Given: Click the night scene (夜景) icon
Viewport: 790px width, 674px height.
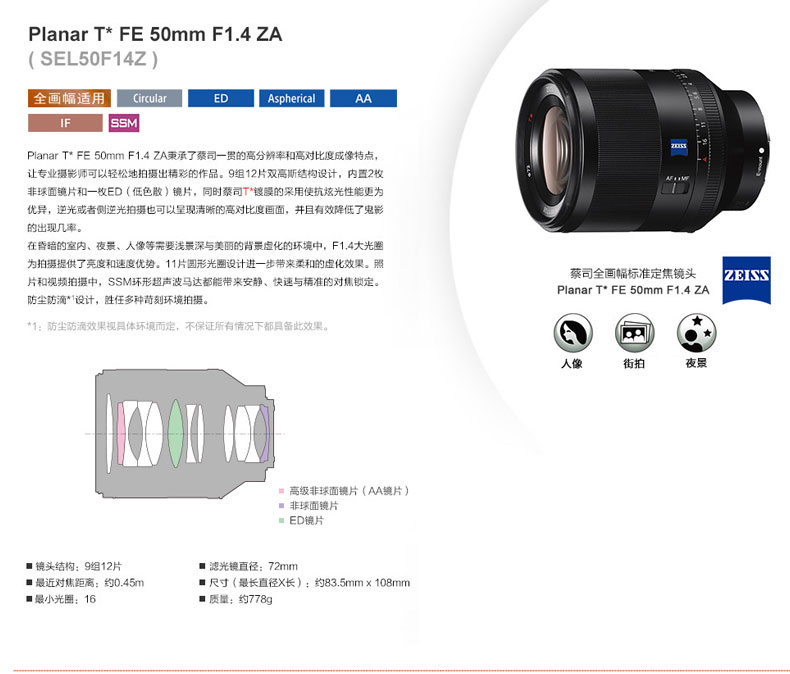Looking at the screenshot, I should pos(696,333).
